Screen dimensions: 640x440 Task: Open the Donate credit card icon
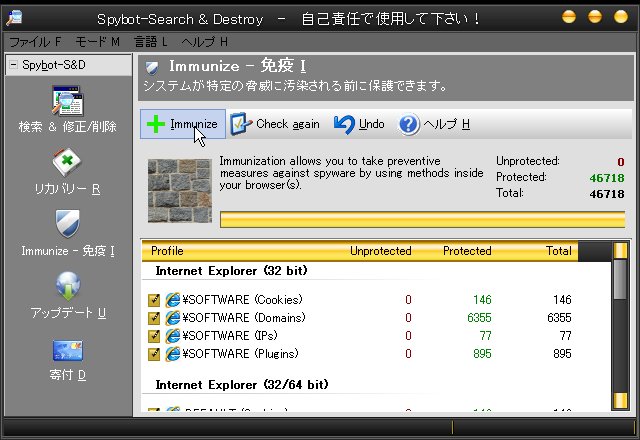click(x=67, y=350)
